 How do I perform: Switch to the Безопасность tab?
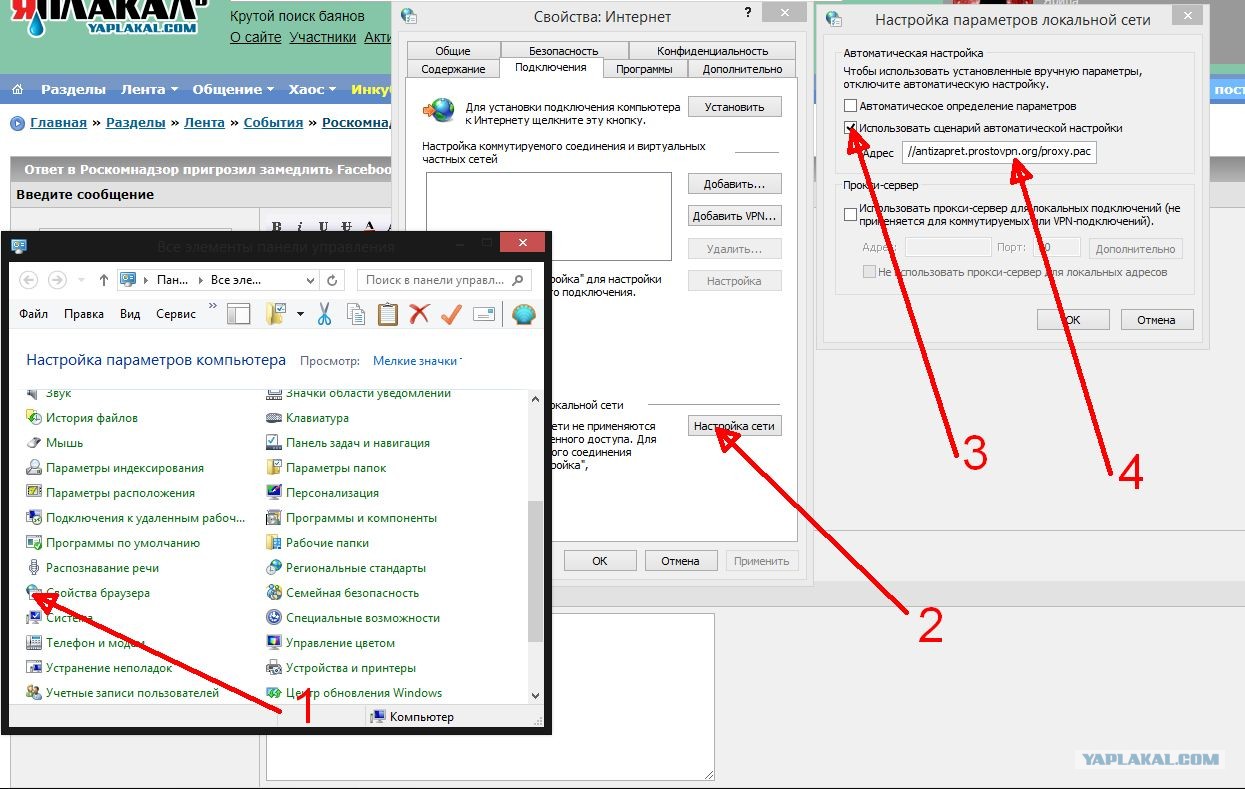564,51
